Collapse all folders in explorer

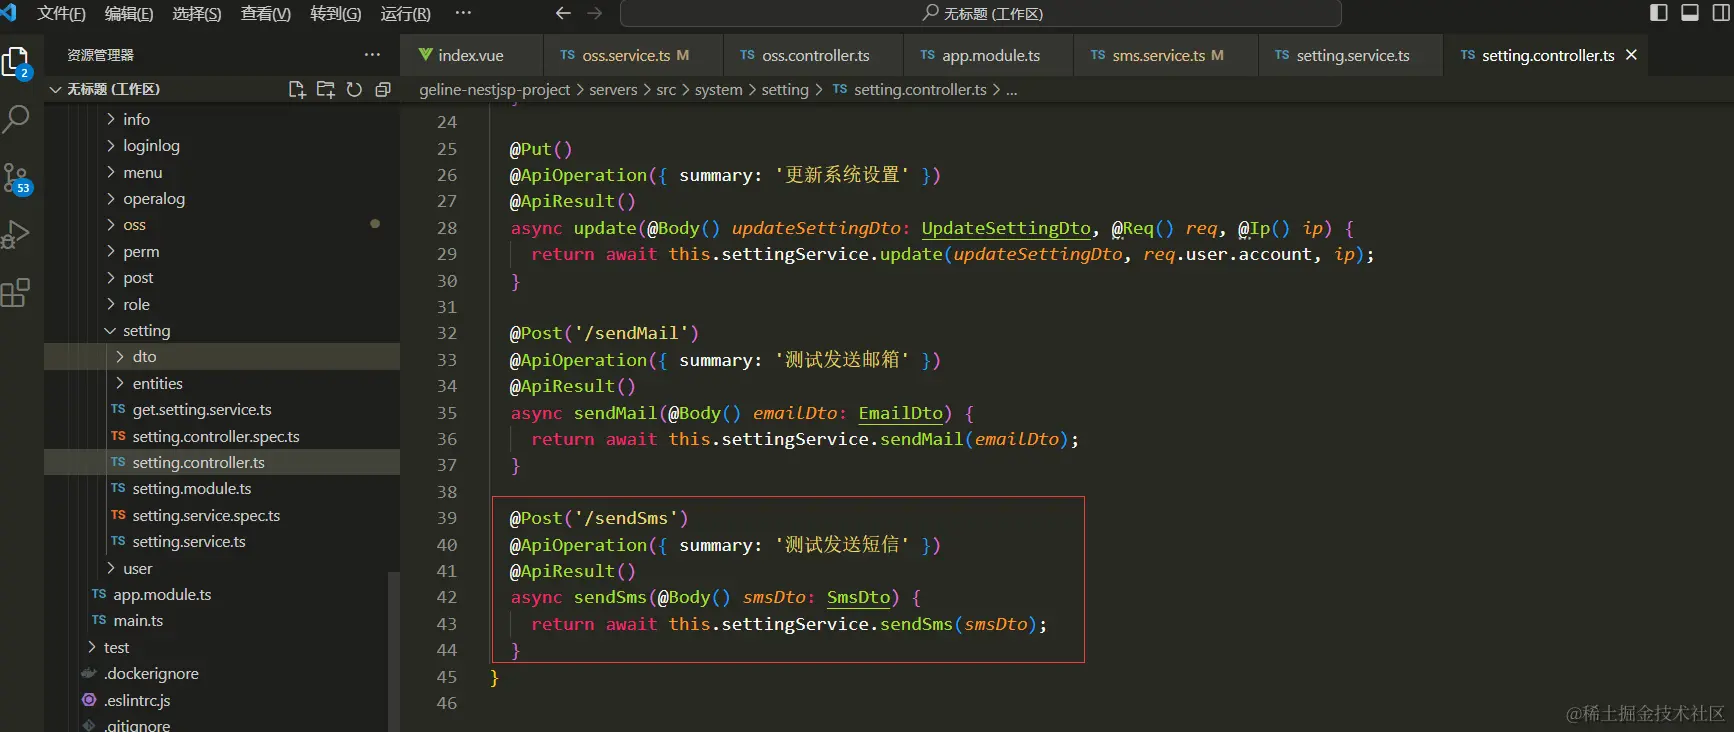pos(382,89)
